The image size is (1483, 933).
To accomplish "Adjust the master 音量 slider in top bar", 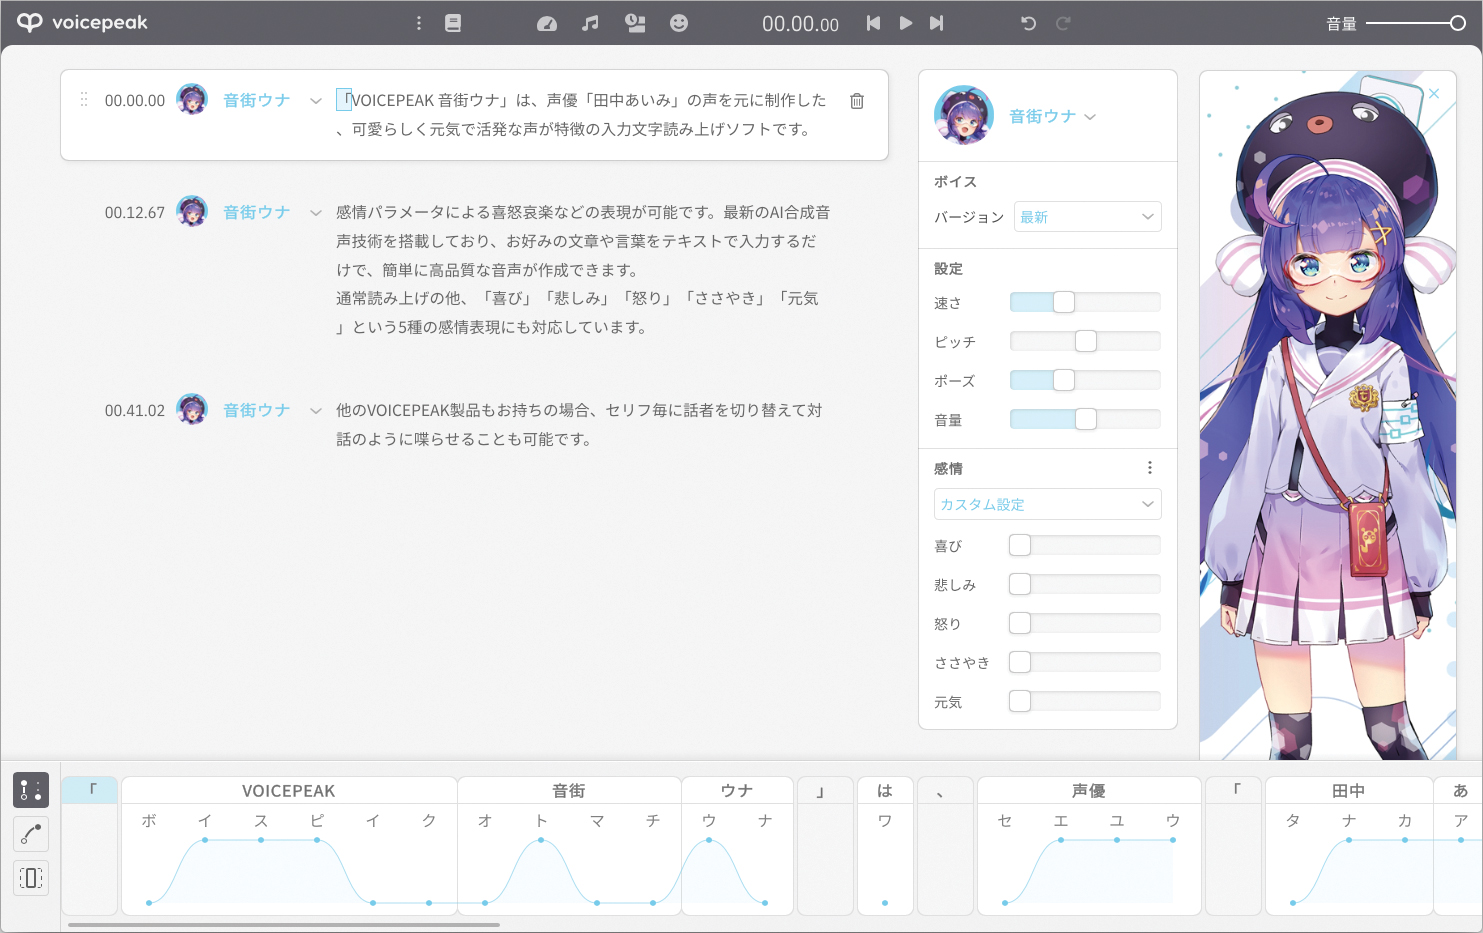I will click(1415, 23).
